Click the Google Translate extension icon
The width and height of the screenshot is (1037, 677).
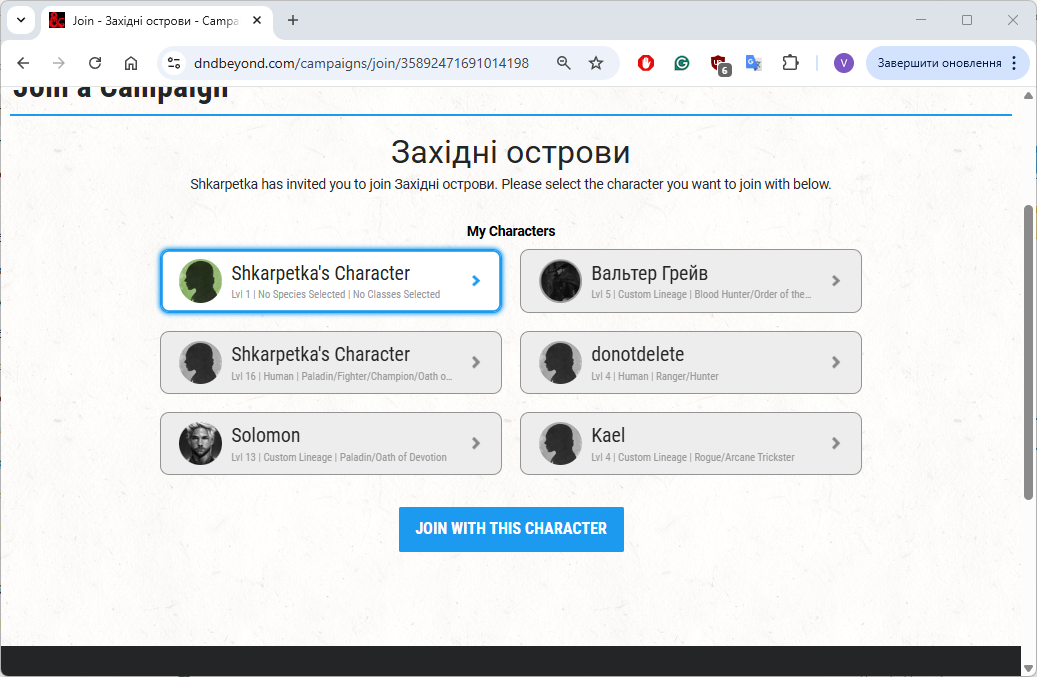coord(754,63)
